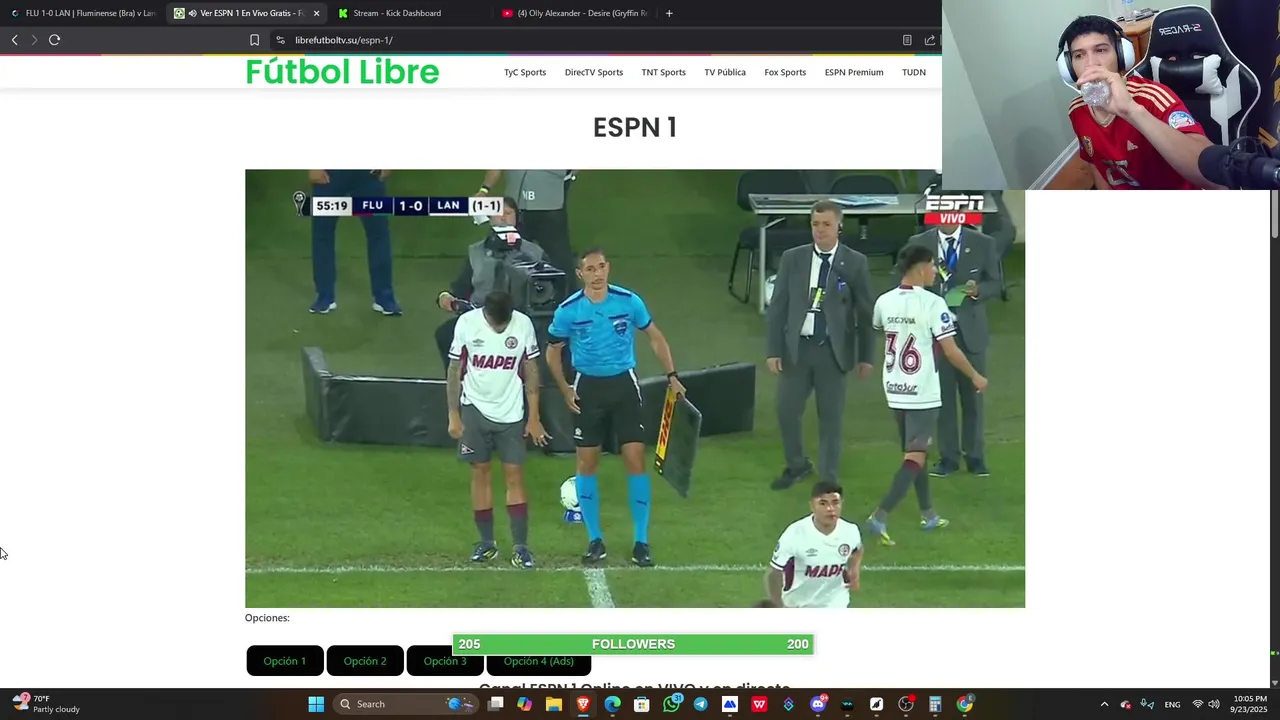This screenshot has height=720, width=1280.
Task: Click the taskbar Search box
Action: coord(406,704)
